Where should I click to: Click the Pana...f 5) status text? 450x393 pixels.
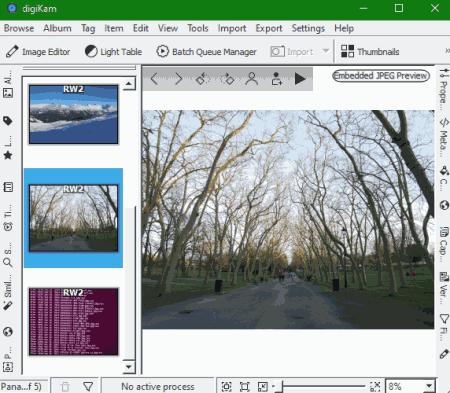click(x=21, y=387)
